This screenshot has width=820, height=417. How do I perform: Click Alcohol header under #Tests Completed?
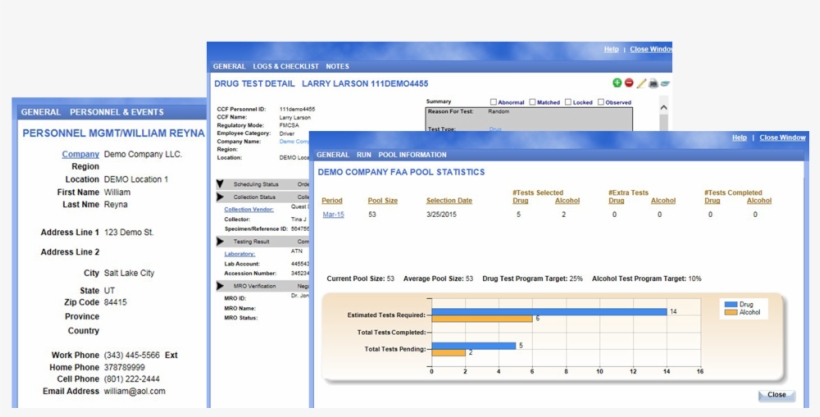point(759,200)
